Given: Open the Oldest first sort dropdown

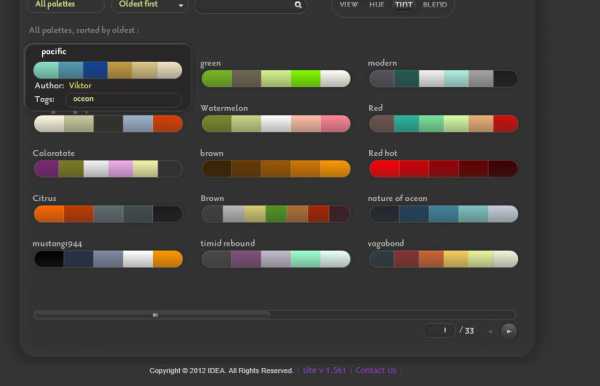Looking at the screenshot, I should tap(150, 5).
